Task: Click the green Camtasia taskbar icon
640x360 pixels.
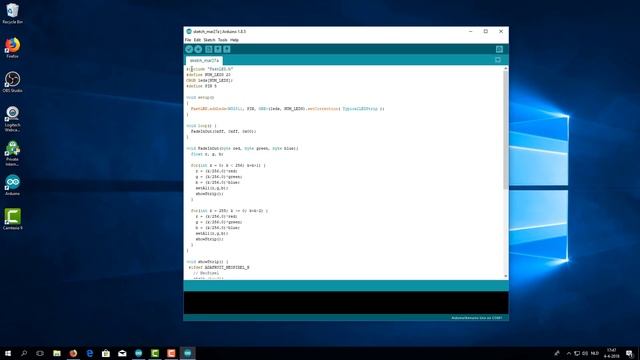Action: [x=155, y=353]
